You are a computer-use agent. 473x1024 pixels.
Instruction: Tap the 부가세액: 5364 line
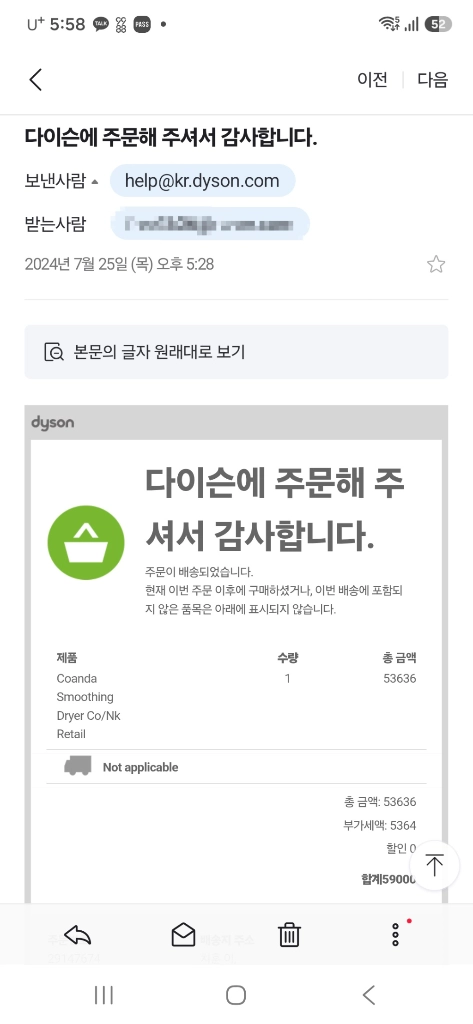(380, 825)
